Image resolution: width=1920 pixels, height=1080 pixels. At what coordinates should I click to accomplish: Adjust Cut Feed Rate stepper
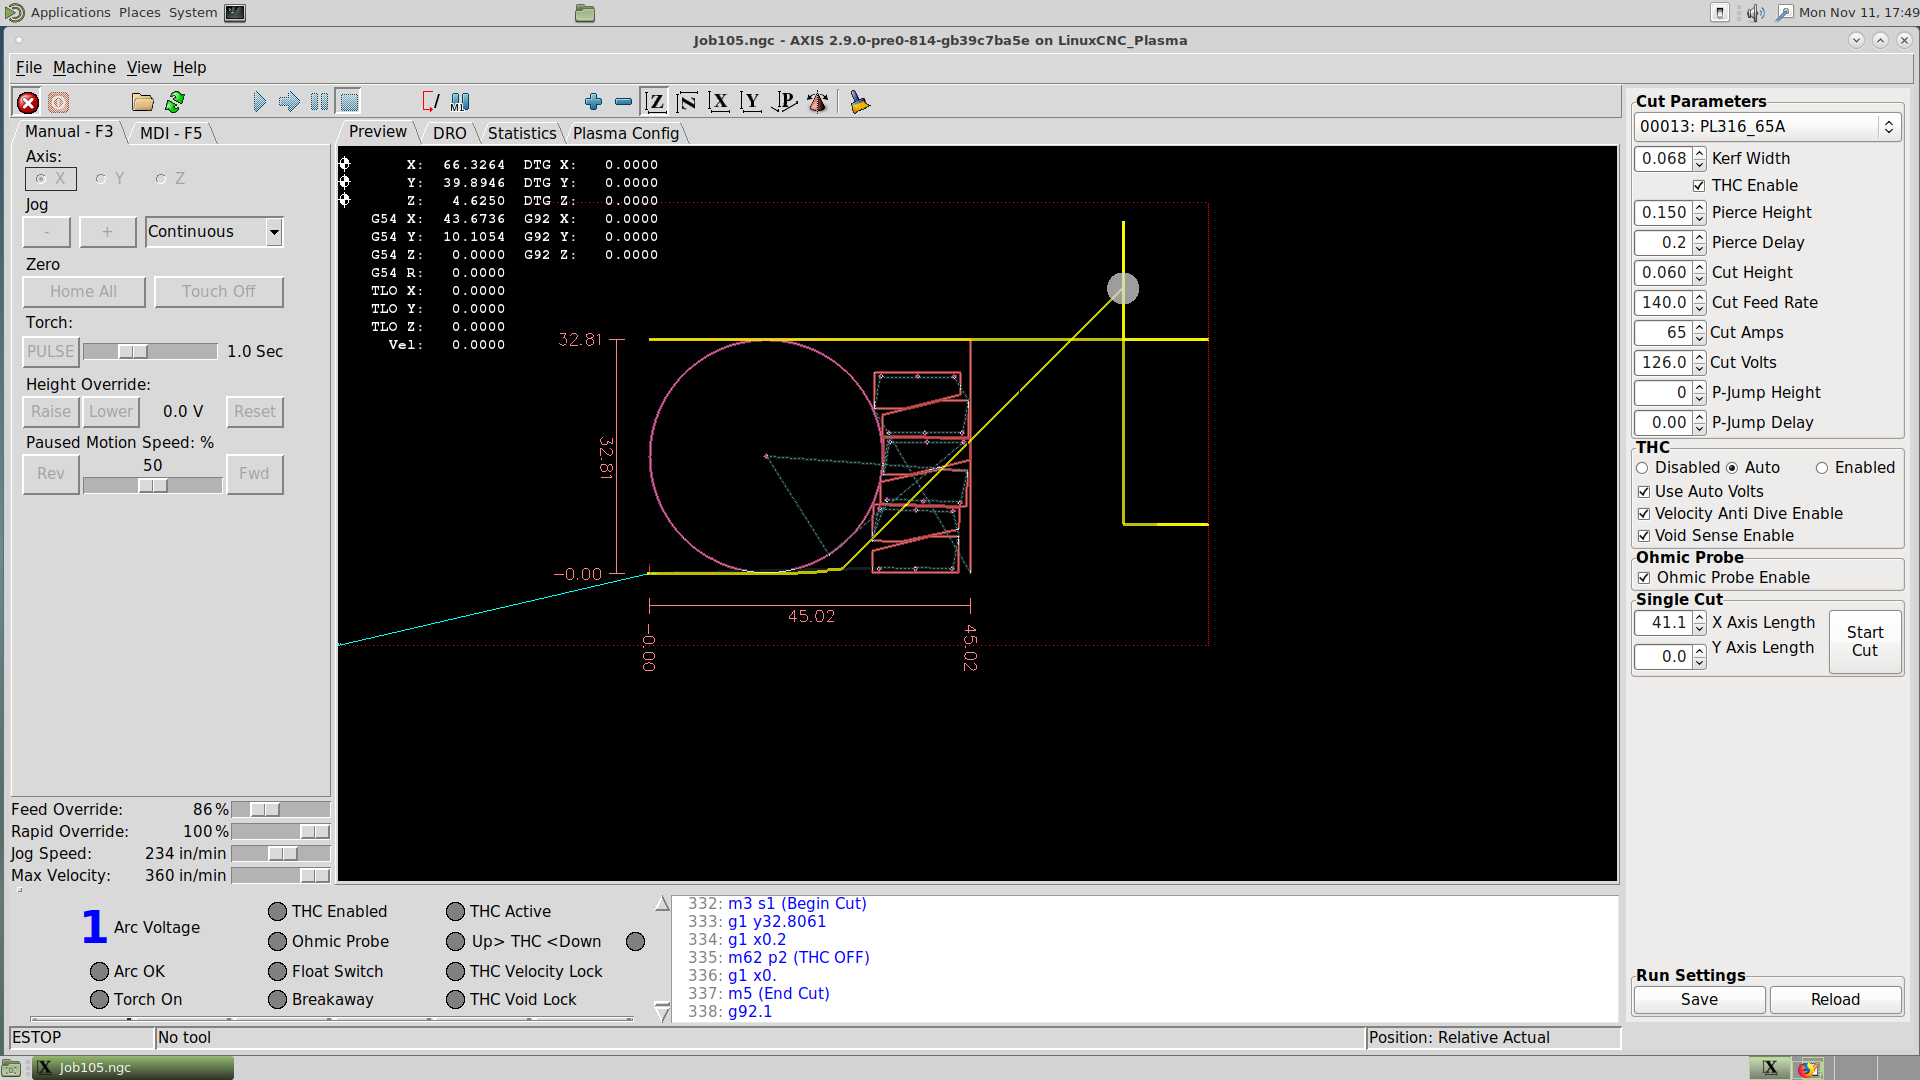tap(1699, 303)
